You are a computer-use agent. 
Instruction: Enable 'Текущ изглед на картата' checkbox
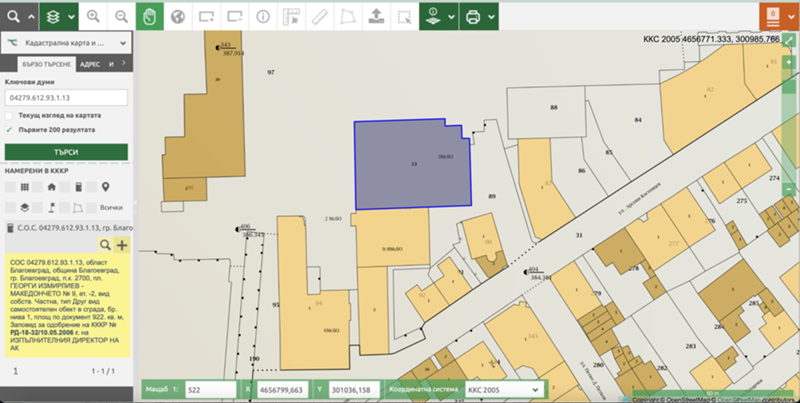tap(10, 116)
